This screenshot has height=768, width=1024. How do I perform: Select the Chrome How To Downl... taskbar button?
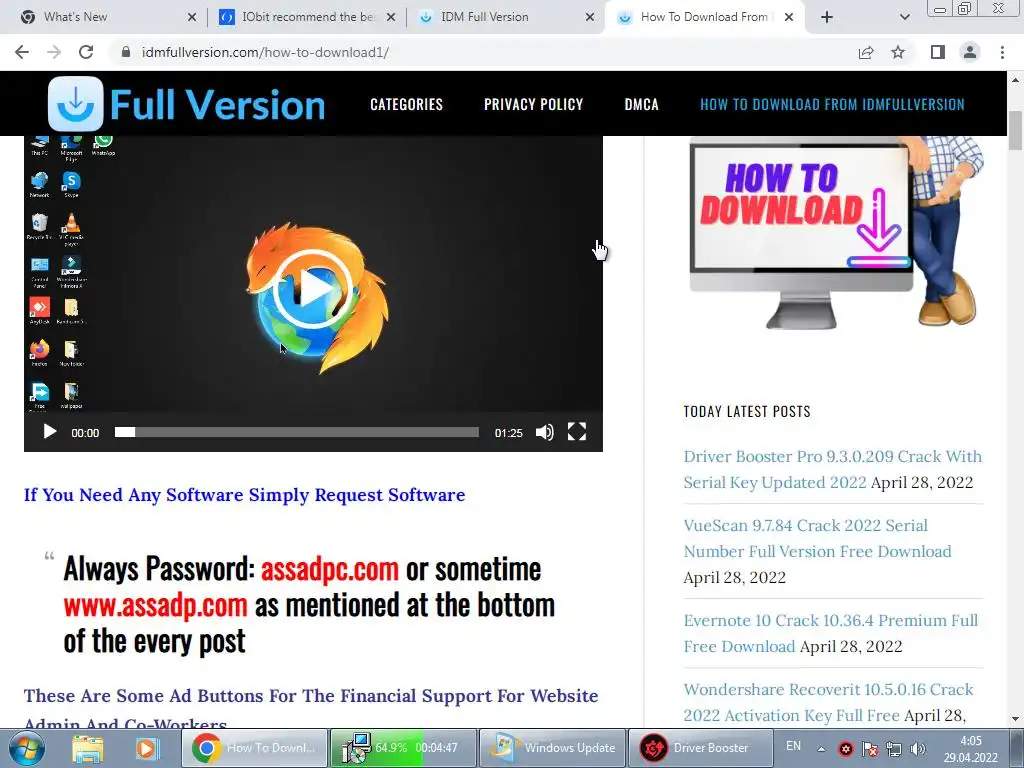[x=254, y=748]
